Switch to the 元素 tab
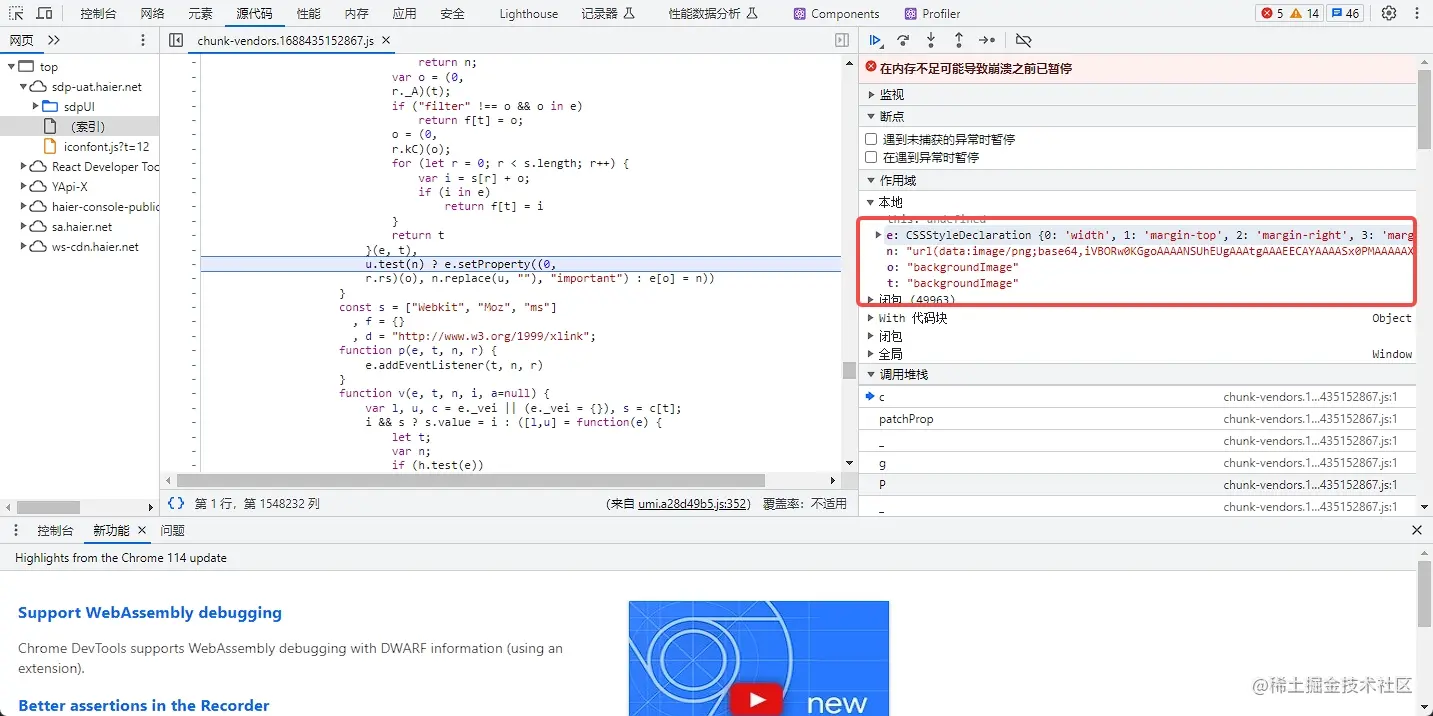The width and height of the screenshot is (1433, 716). point(200,13)
